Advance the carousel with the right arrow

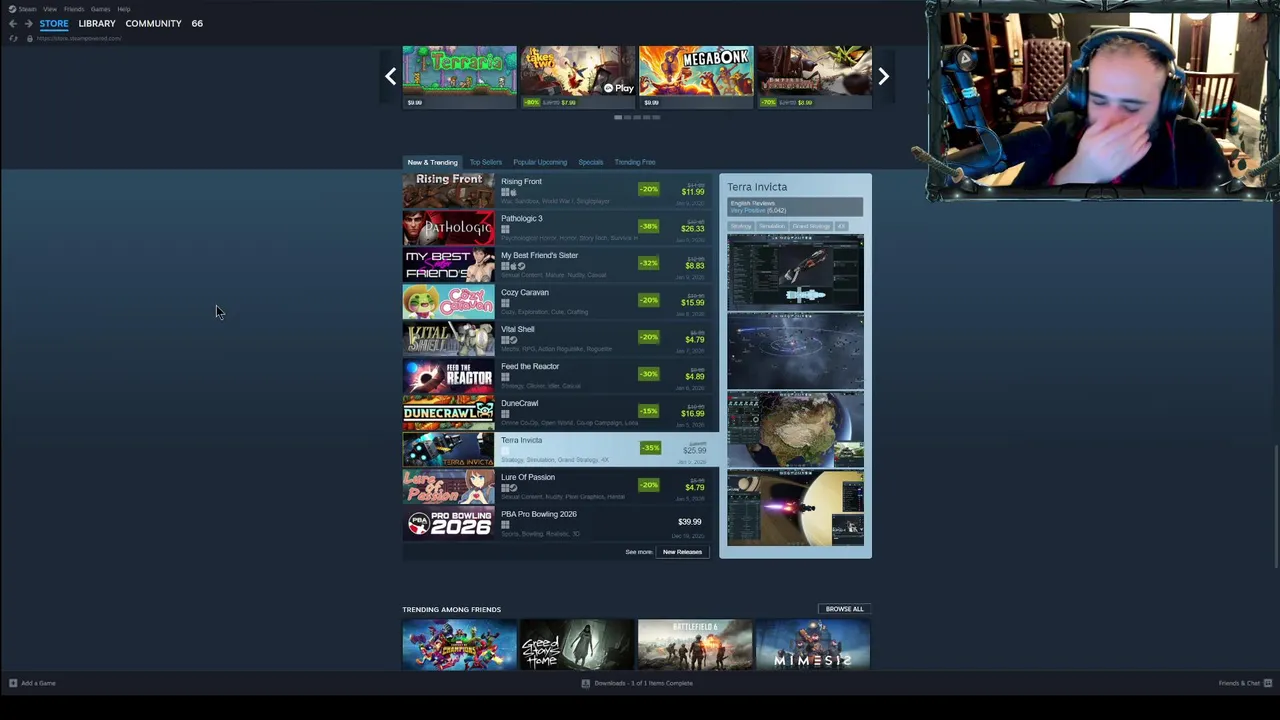click(883, 76)
